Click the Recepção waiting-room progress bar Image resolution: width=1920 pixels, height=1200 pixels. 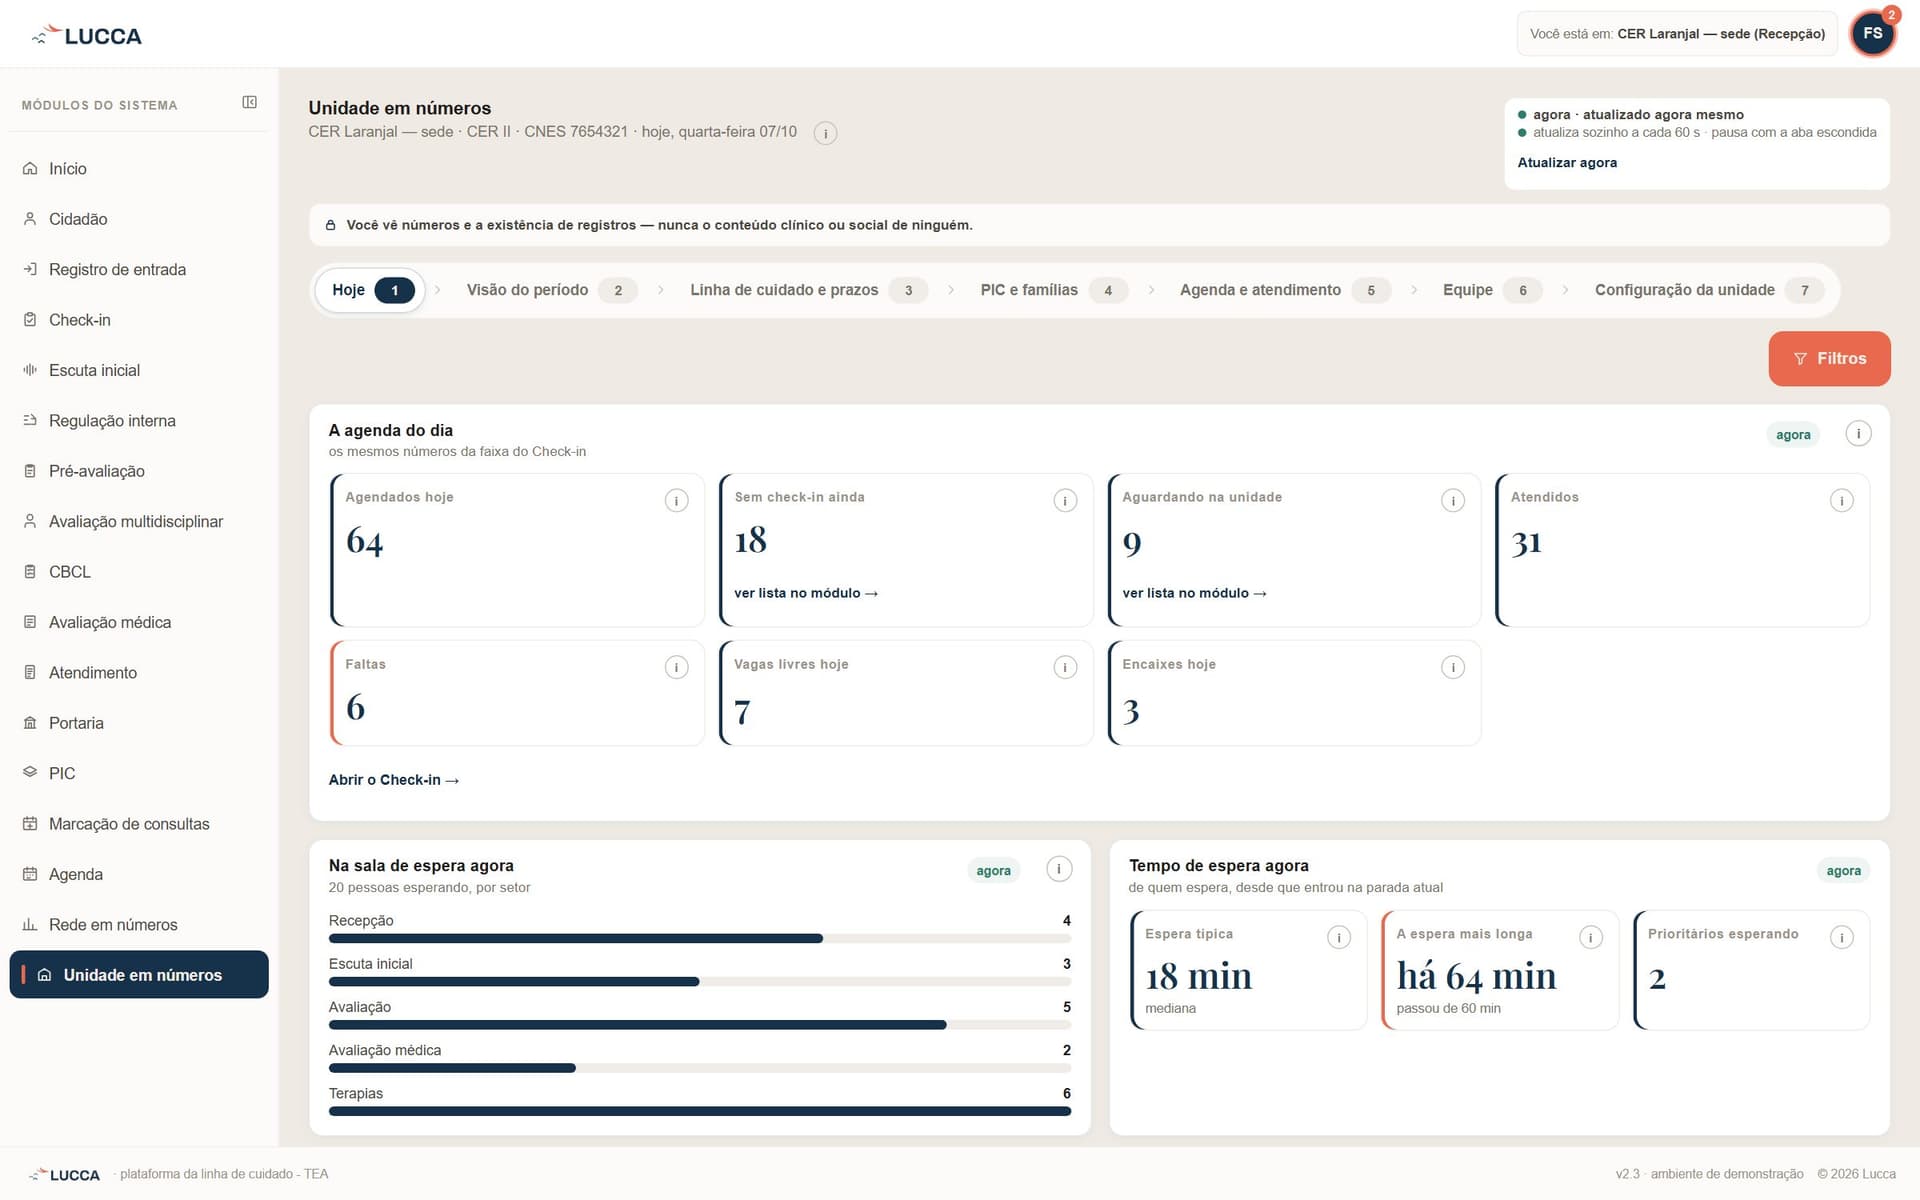700,939
